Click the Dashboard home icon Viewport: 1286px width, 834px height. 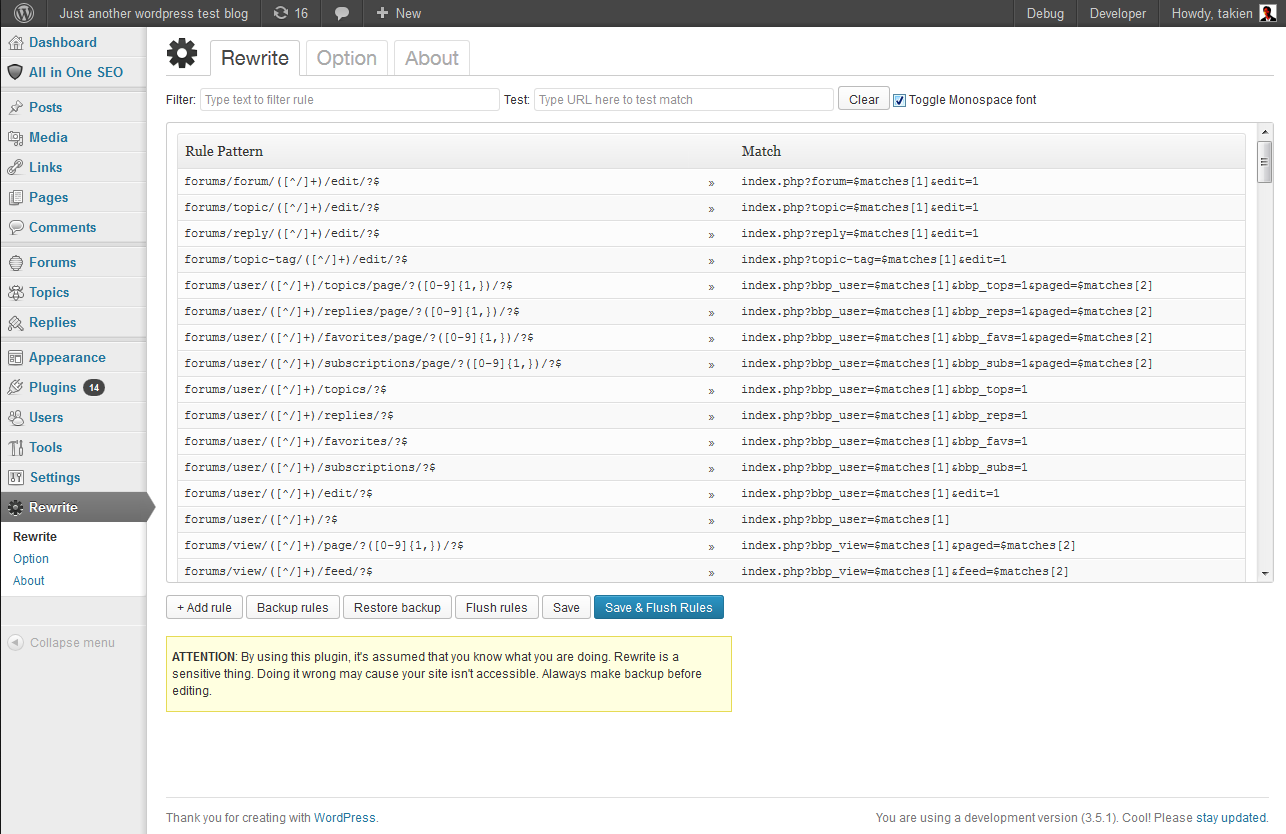(x=15, y=42)
